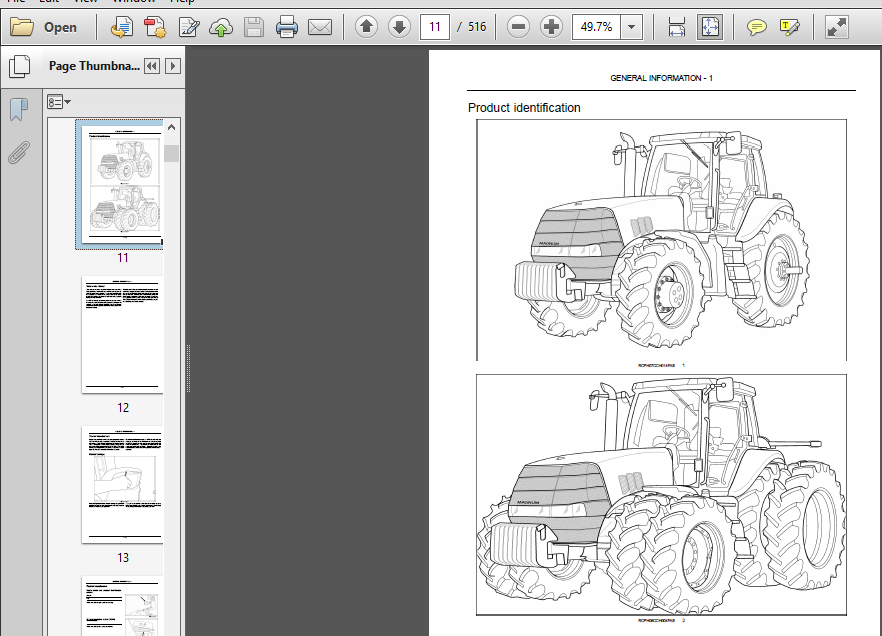Screen dimensions: 882x636
Task: Click the first tractor illustration
Action: tap(662, 240)
